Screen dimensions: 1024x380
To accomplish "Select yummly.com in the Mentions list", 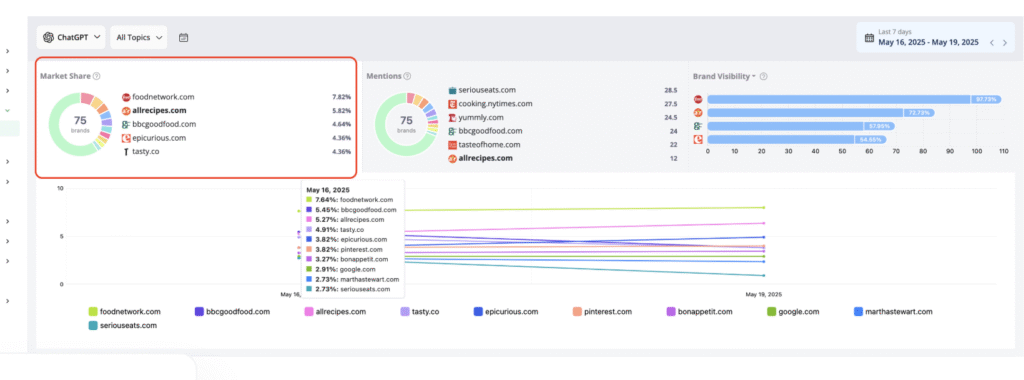I will pyautogui.click(x=481, y=118).
